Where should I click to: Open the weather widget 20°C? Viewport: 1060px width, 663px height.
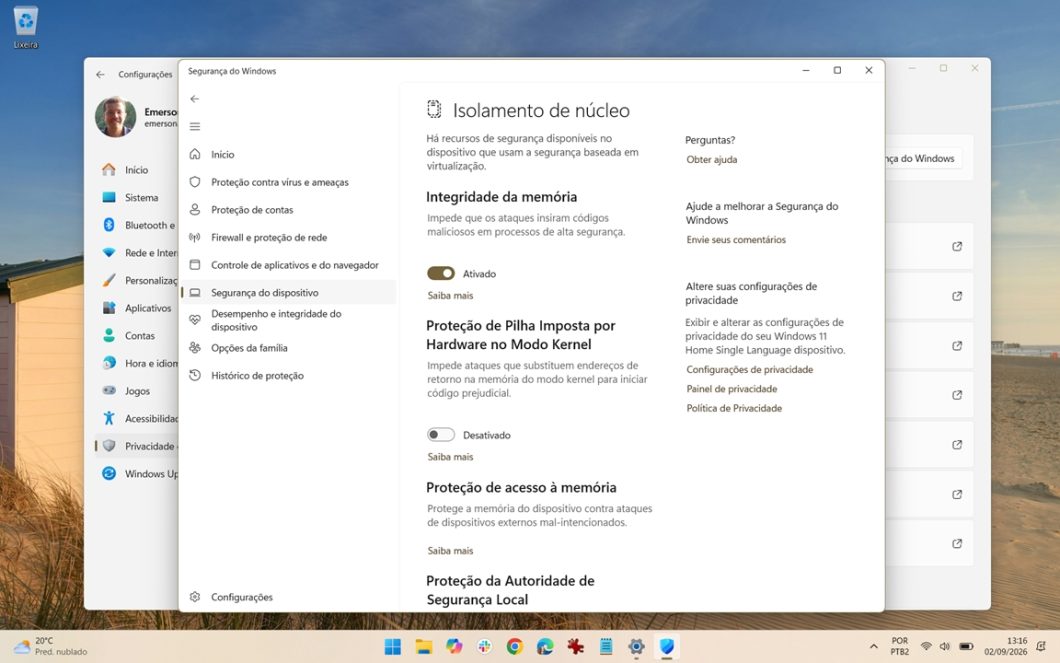click(x=51, y=647)
